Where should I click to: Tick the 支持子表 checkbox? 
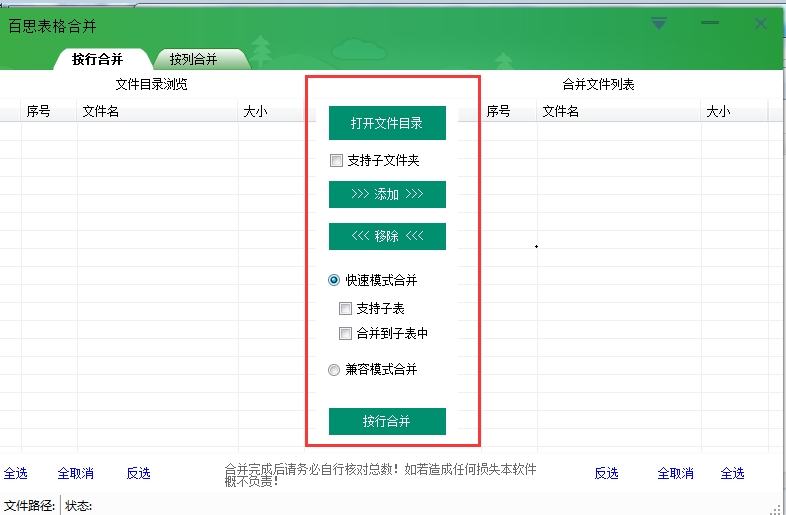(x=345, y=308)
